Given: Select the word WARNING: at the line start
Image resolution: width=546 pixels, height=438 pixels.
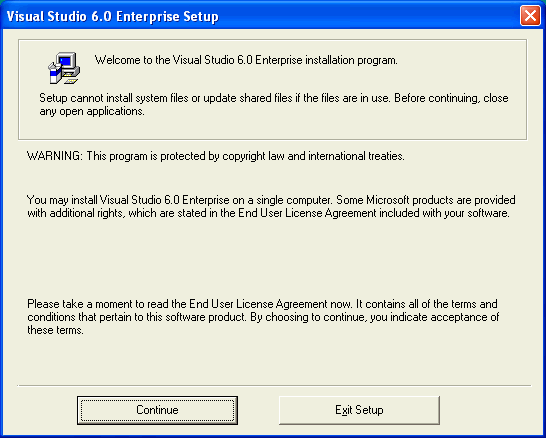Looking at the screenshot, I should 55,156.
